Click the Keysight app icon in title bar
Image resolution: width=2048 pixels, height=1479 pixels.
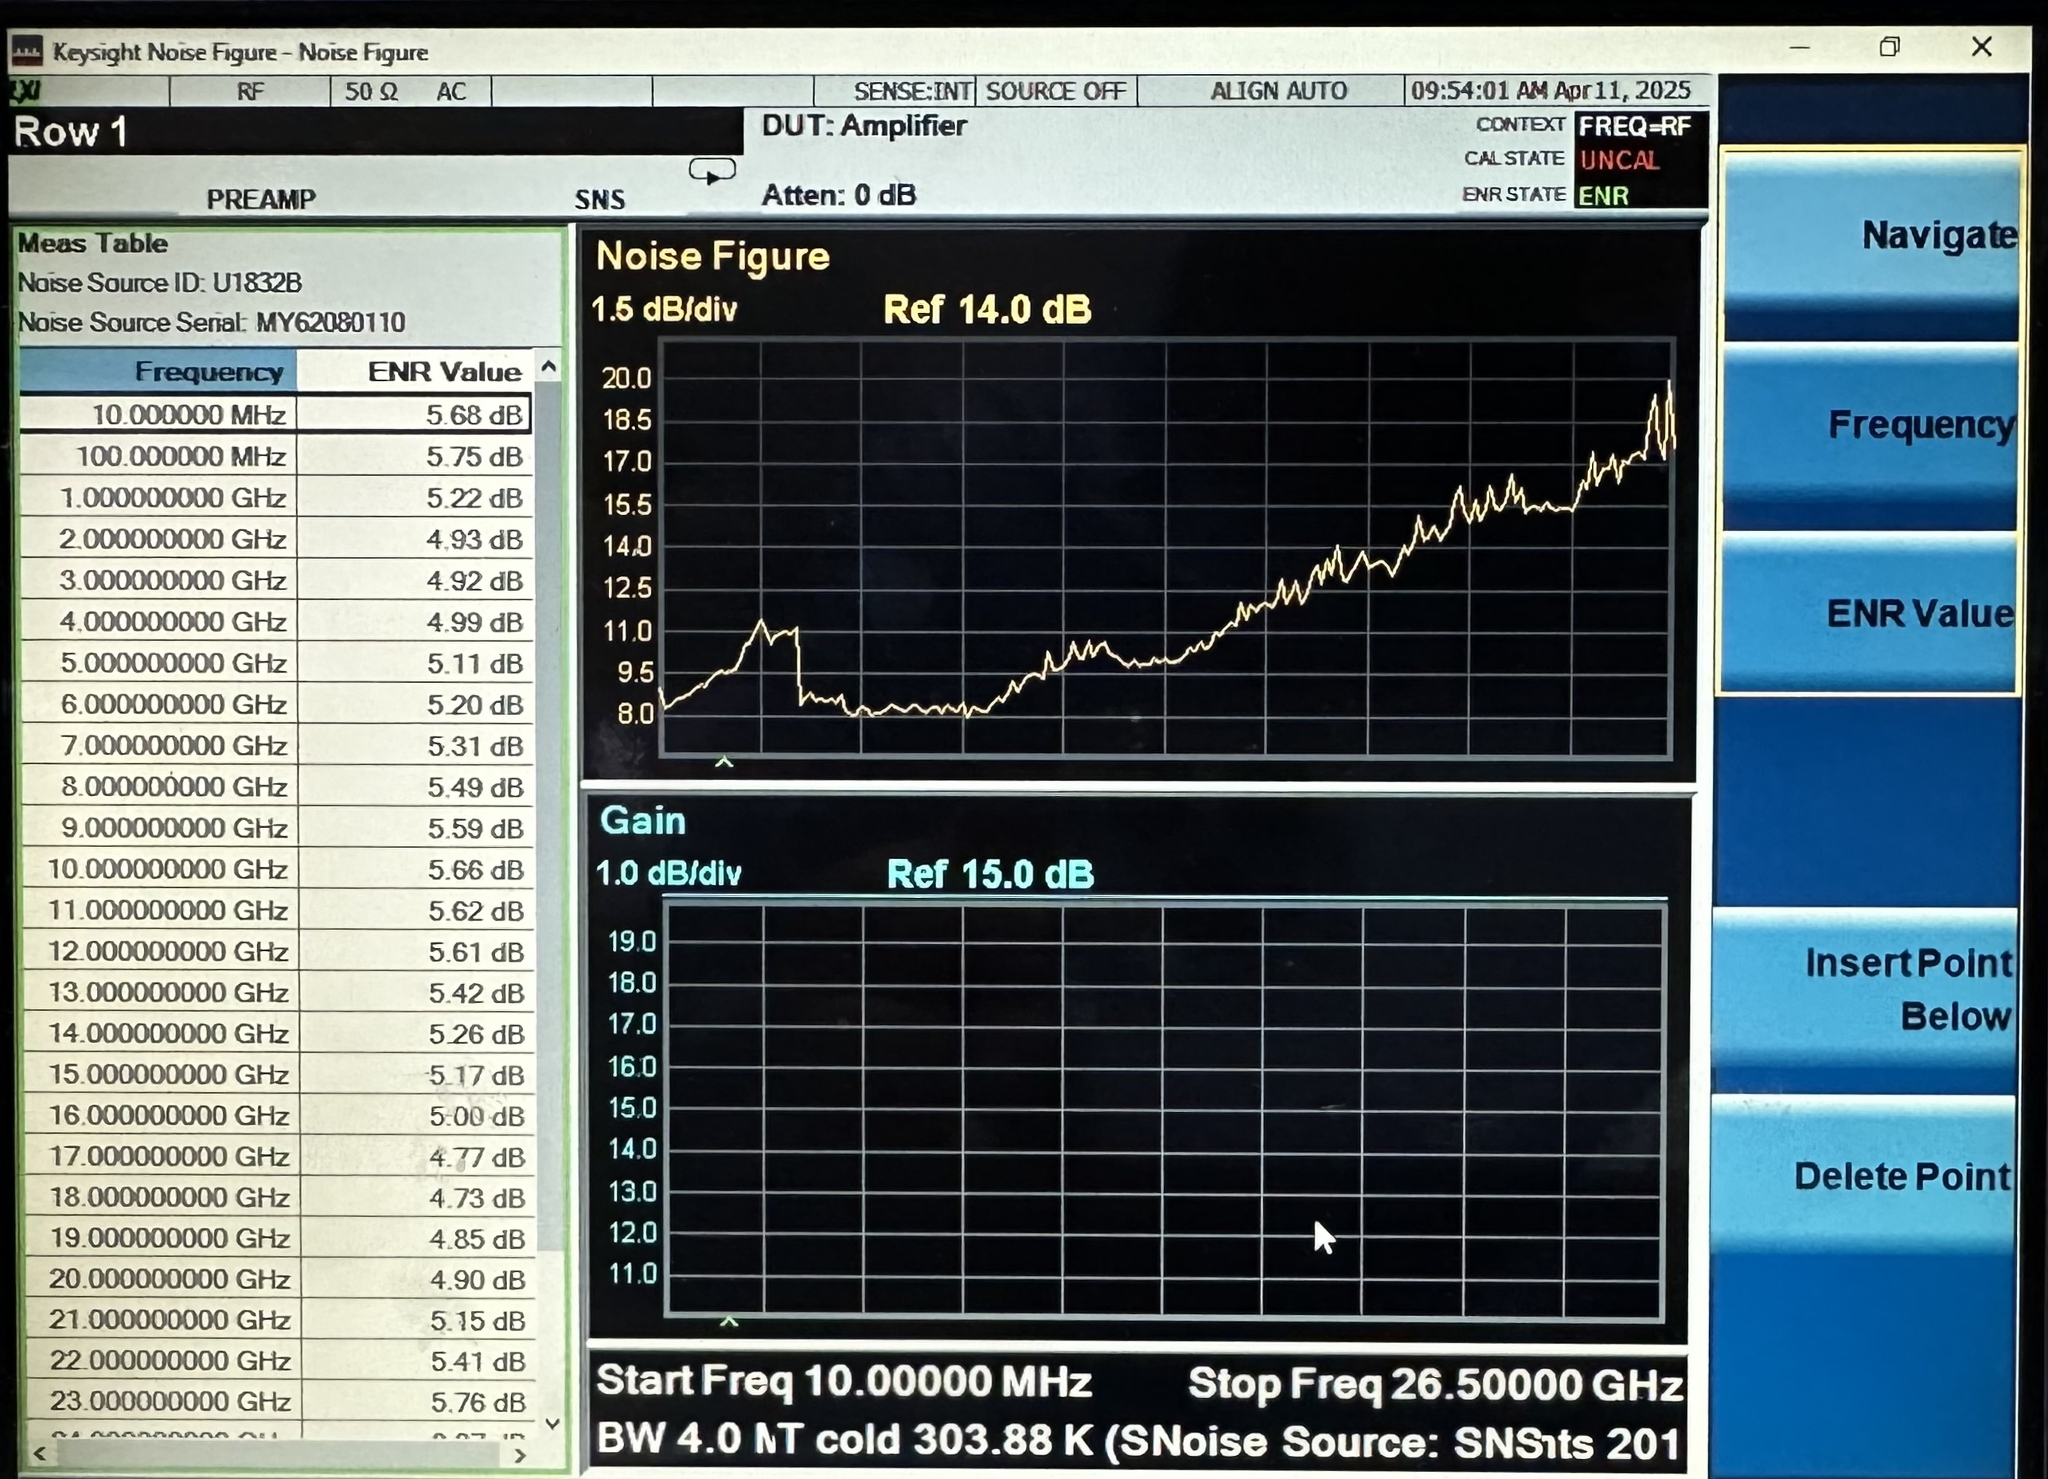point(27,50)
